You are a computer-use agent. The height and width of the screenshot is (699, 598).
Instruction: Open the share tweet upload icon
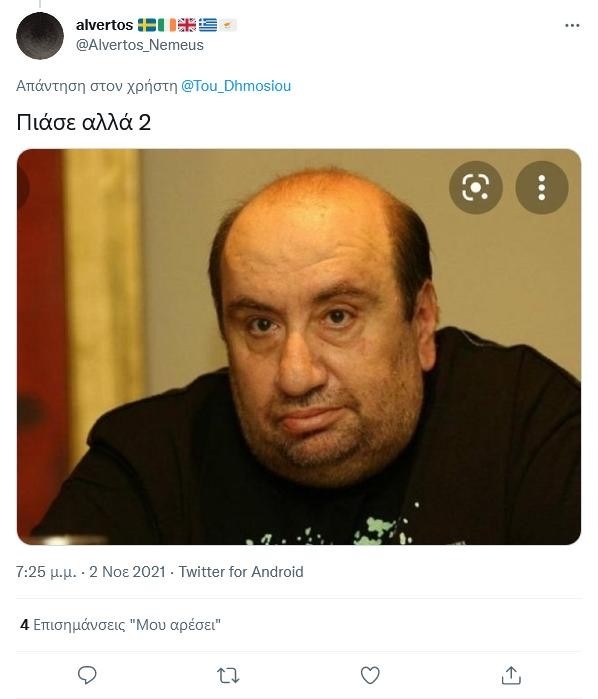pyautogui.click(x=511, y=675)
